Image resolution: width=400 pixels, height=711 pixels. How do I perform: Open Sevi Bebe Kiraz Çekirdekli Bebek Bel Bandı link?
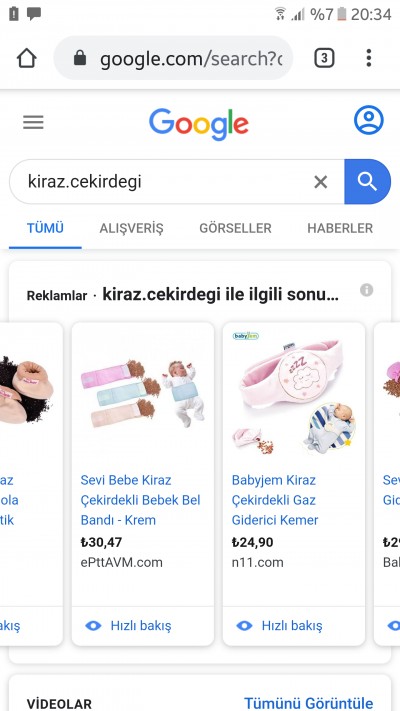point(141,500)
